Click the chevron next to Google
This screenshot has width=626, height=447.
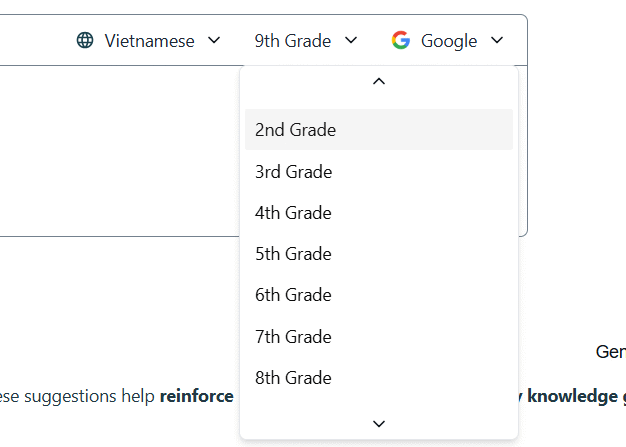(x=498, y=41)
